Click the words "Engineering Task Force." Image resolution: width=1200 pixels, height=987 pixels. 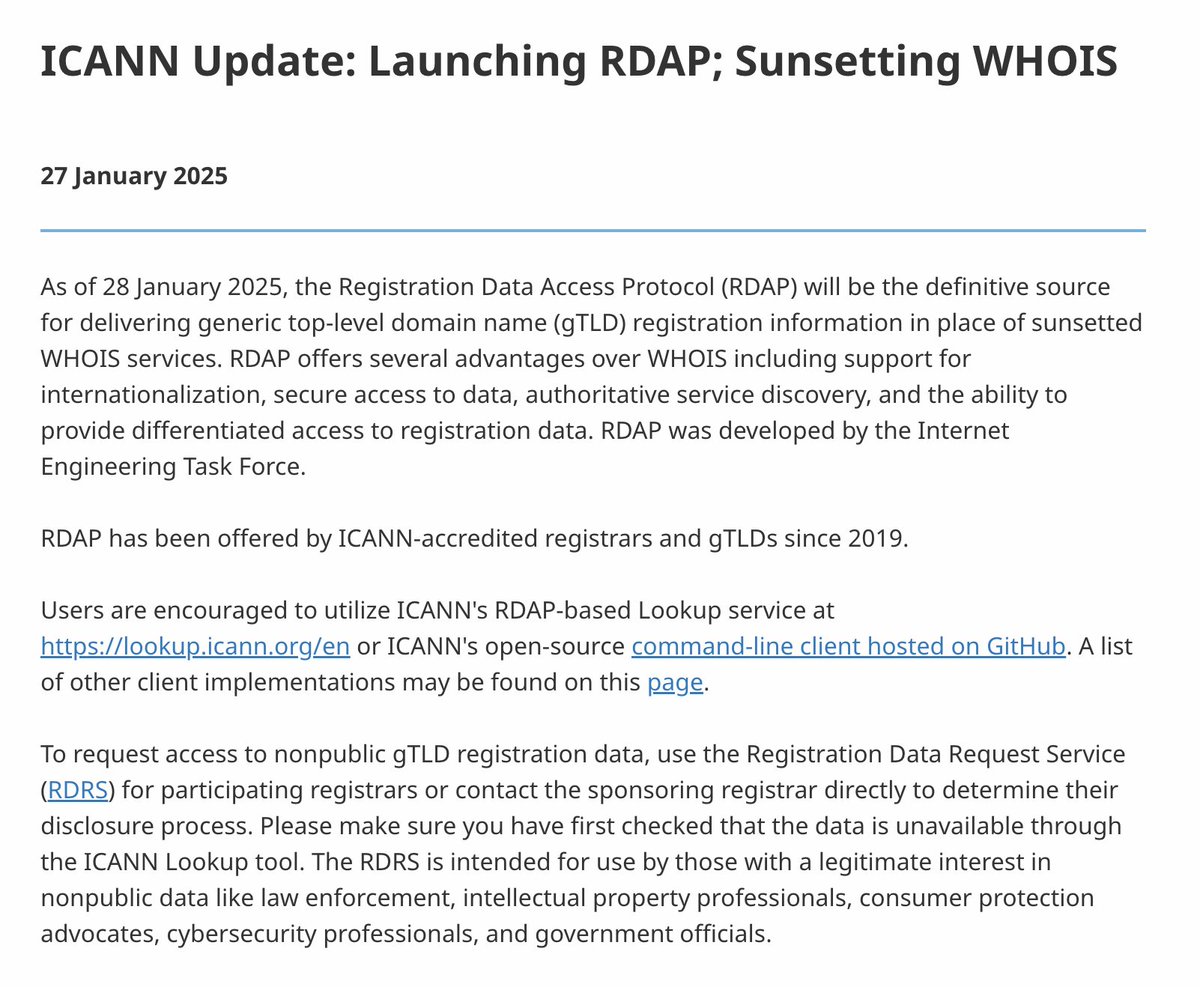[x=173, y=467]
